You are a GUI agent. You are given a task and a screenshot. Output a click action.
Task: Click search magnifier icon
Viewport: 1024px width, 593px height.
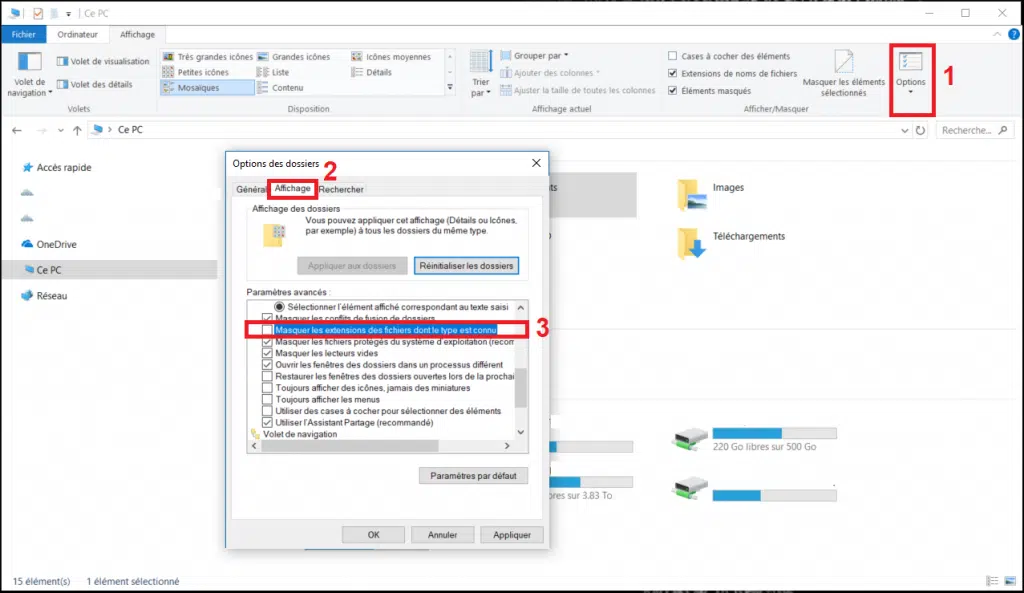(1003, 130)
